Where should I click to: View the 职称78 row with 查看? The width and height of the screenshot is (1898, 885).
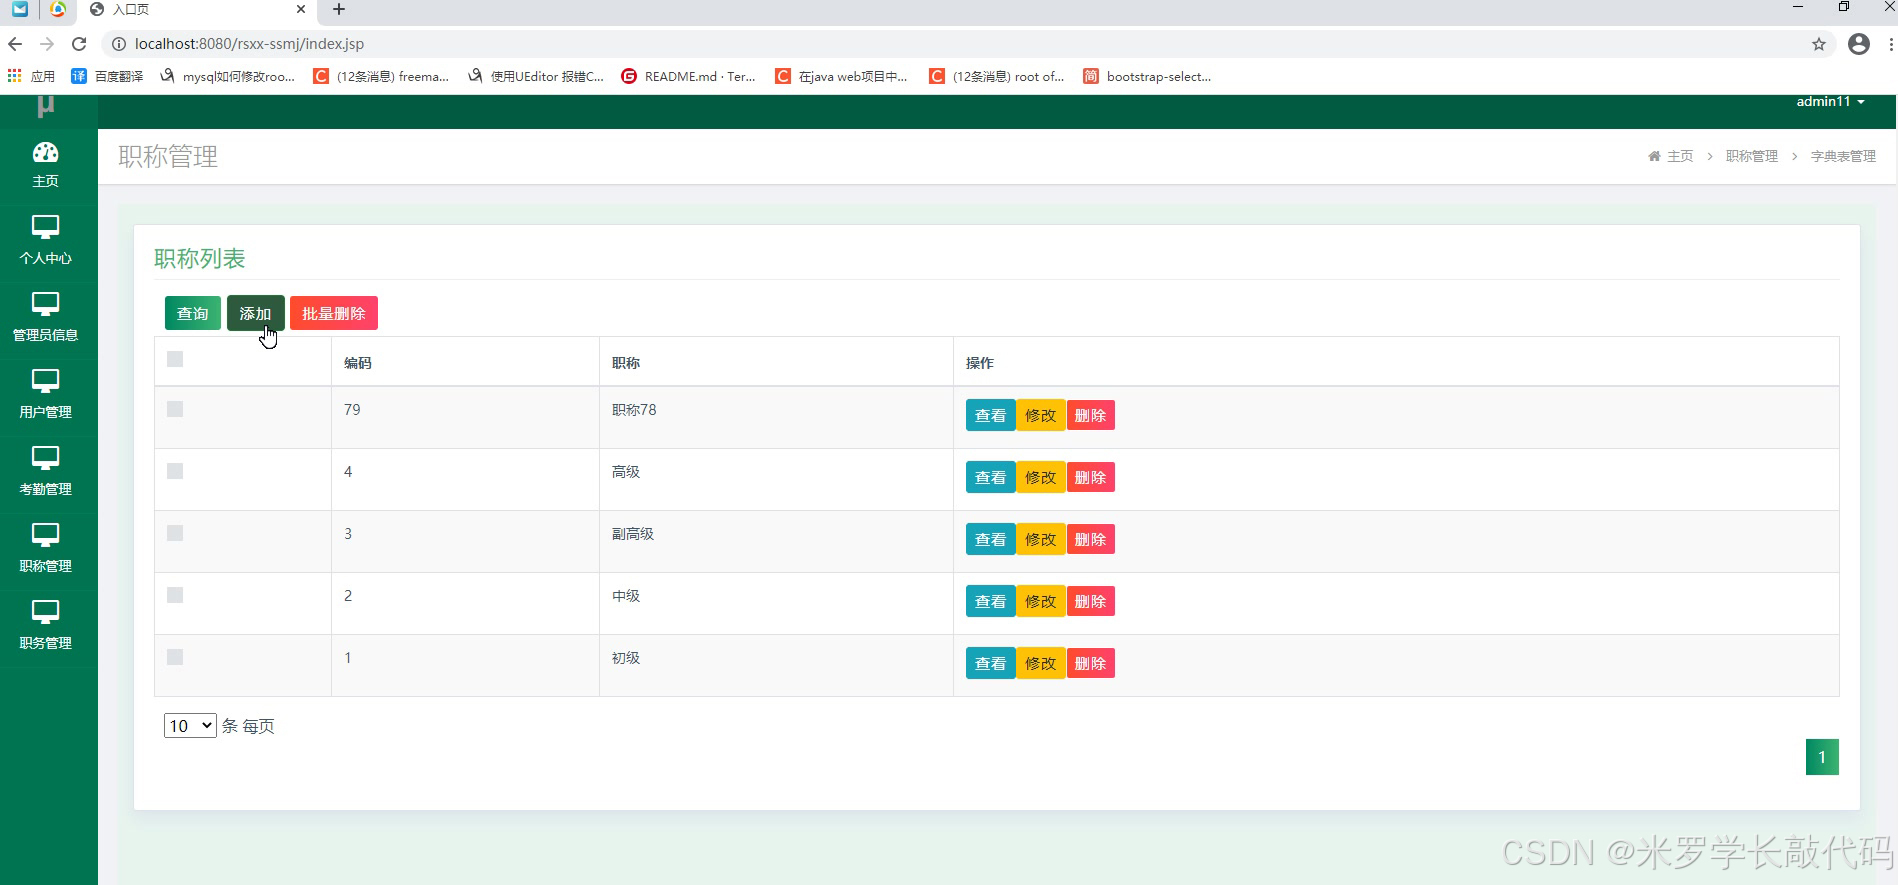coord(990,415)
